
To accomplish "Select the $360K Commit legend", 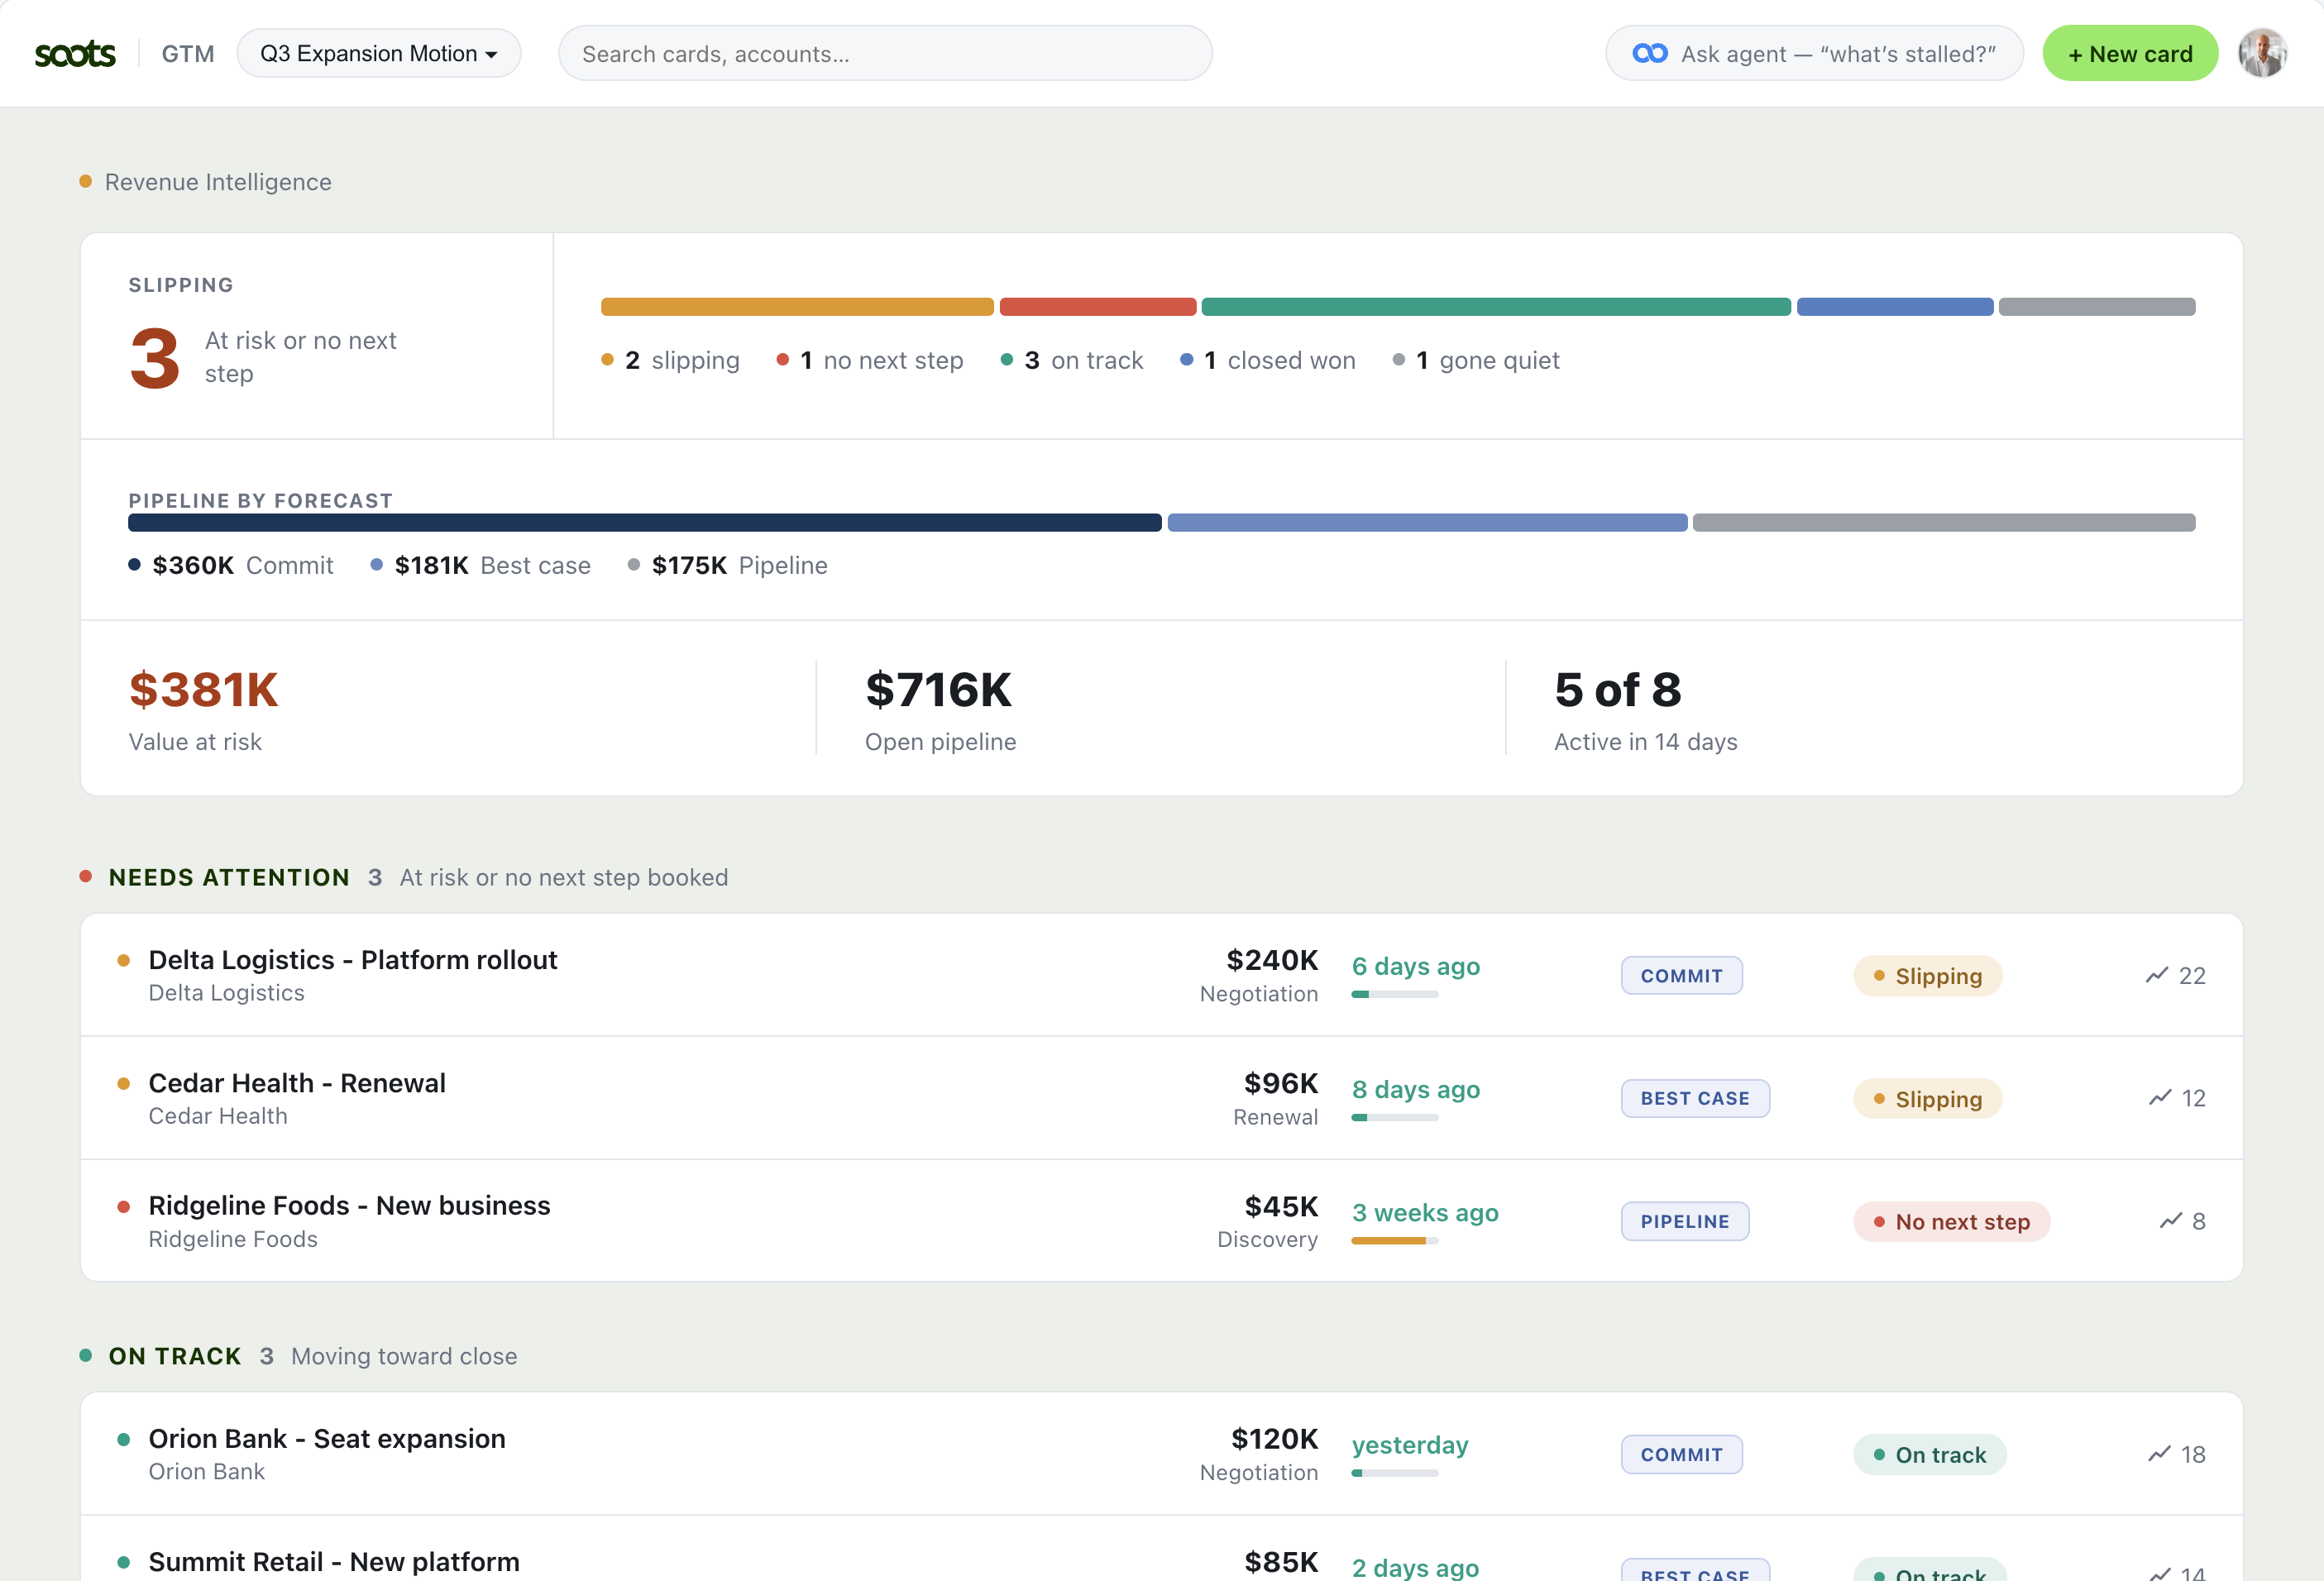I will pyautogui.click(x=231, y=566).
